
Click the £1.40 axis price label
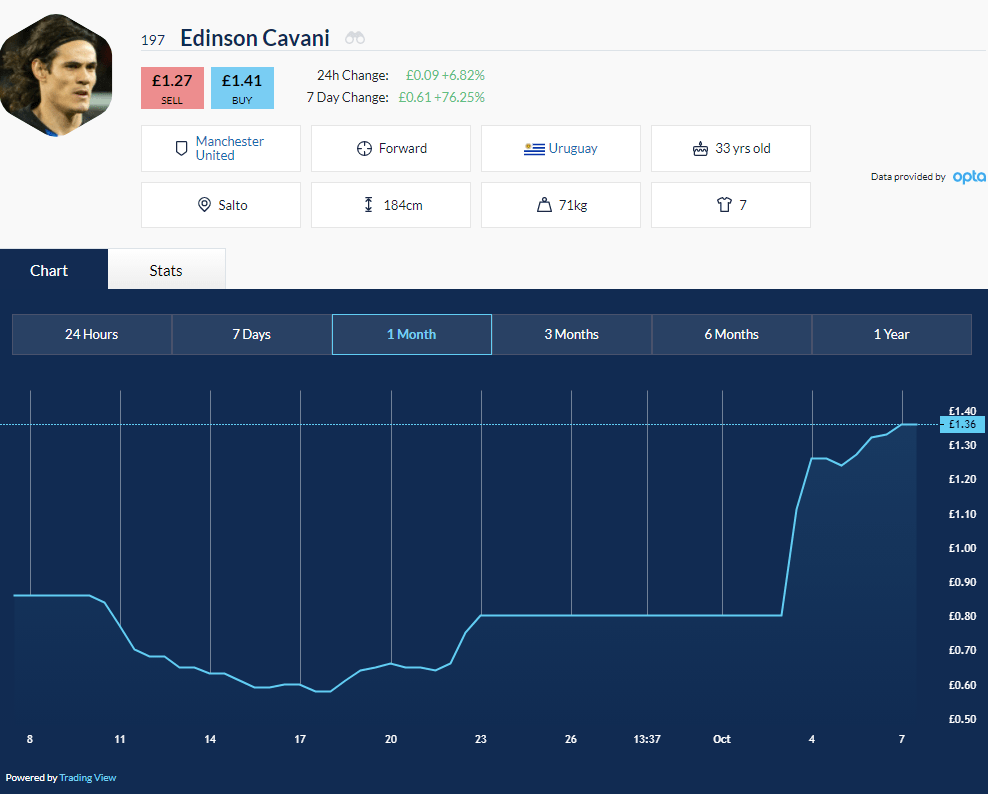(x=962, y=411)
